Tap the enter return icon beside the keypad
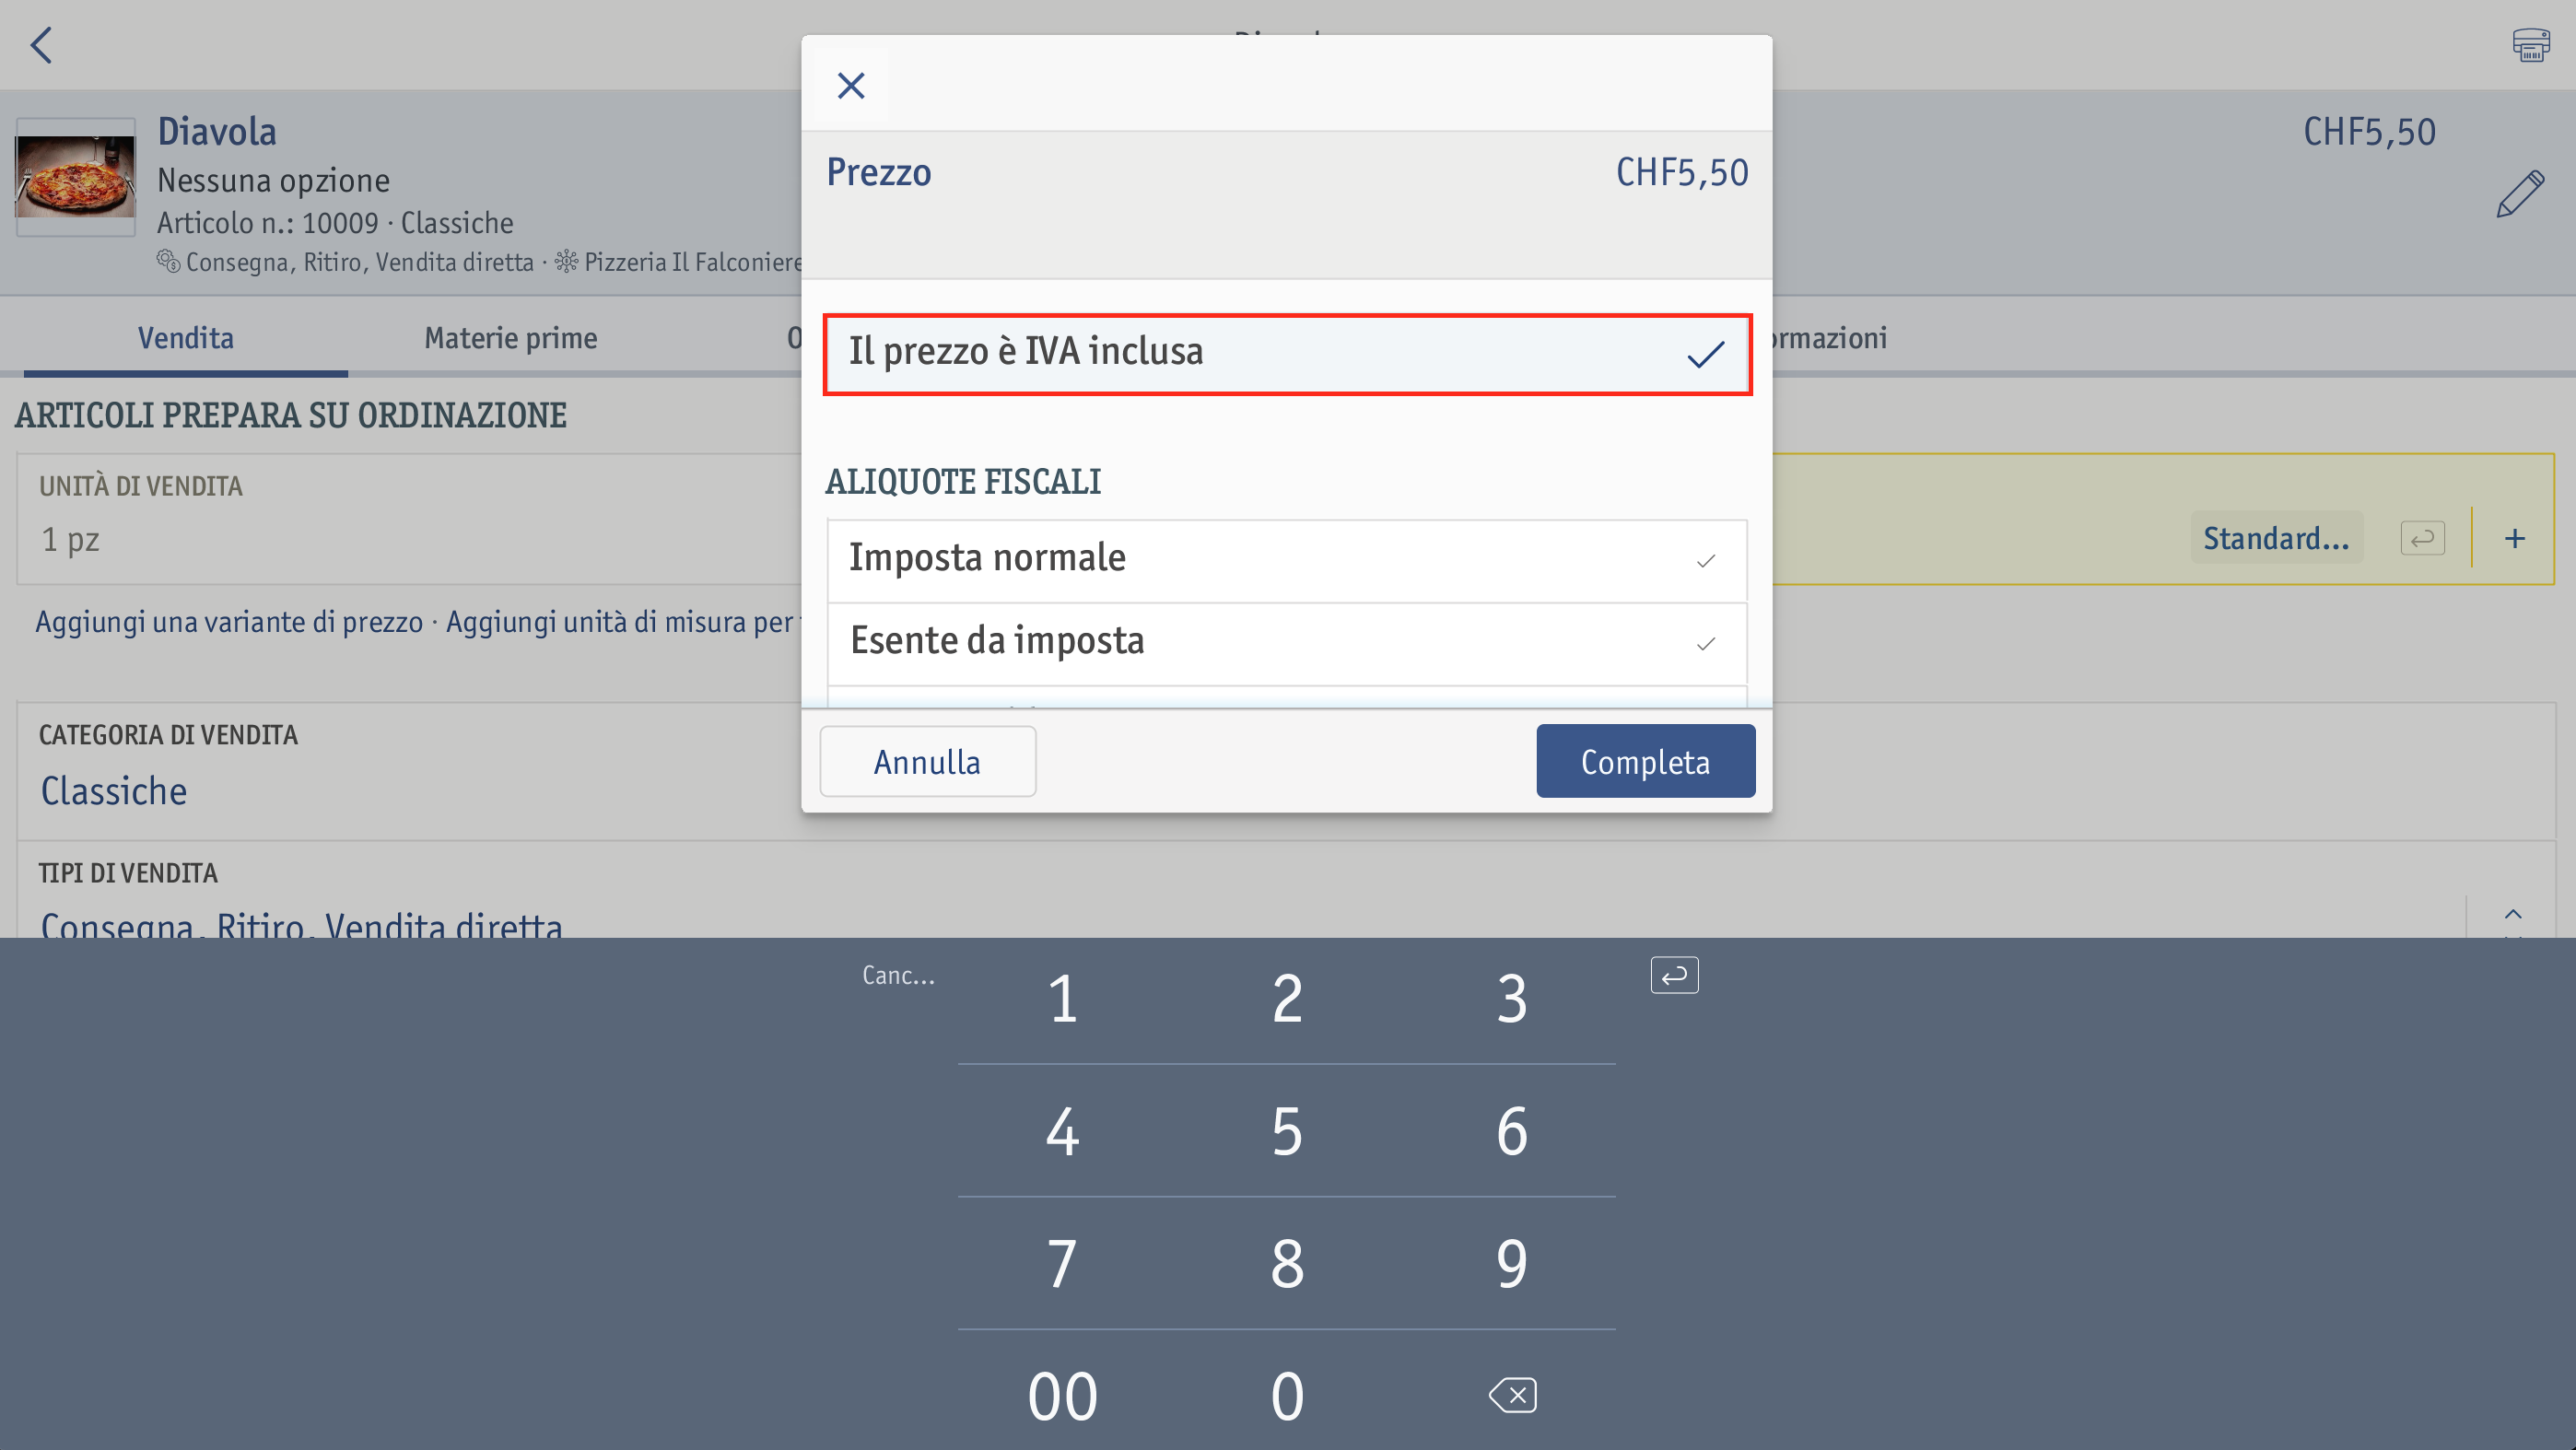The width and height of the screenshot is (2576, 1450). 1674,975
